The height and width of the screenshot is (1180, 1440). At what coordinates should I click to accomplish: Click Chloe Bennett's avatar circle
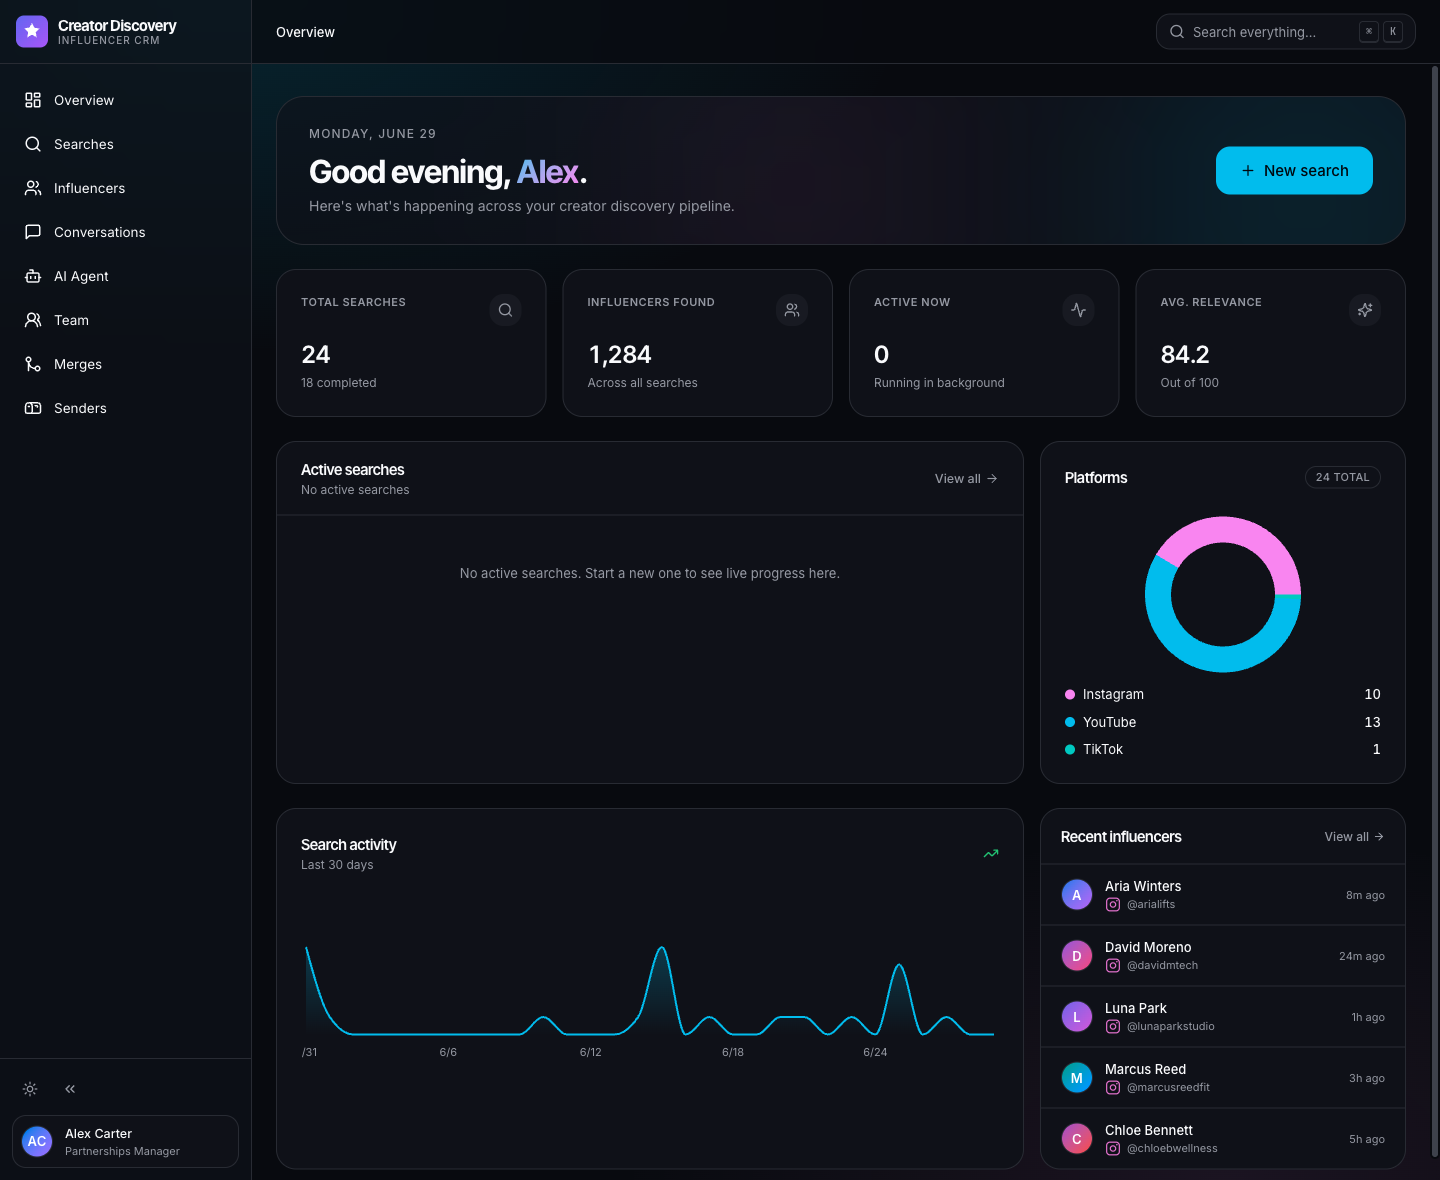click(1077, 1139)
